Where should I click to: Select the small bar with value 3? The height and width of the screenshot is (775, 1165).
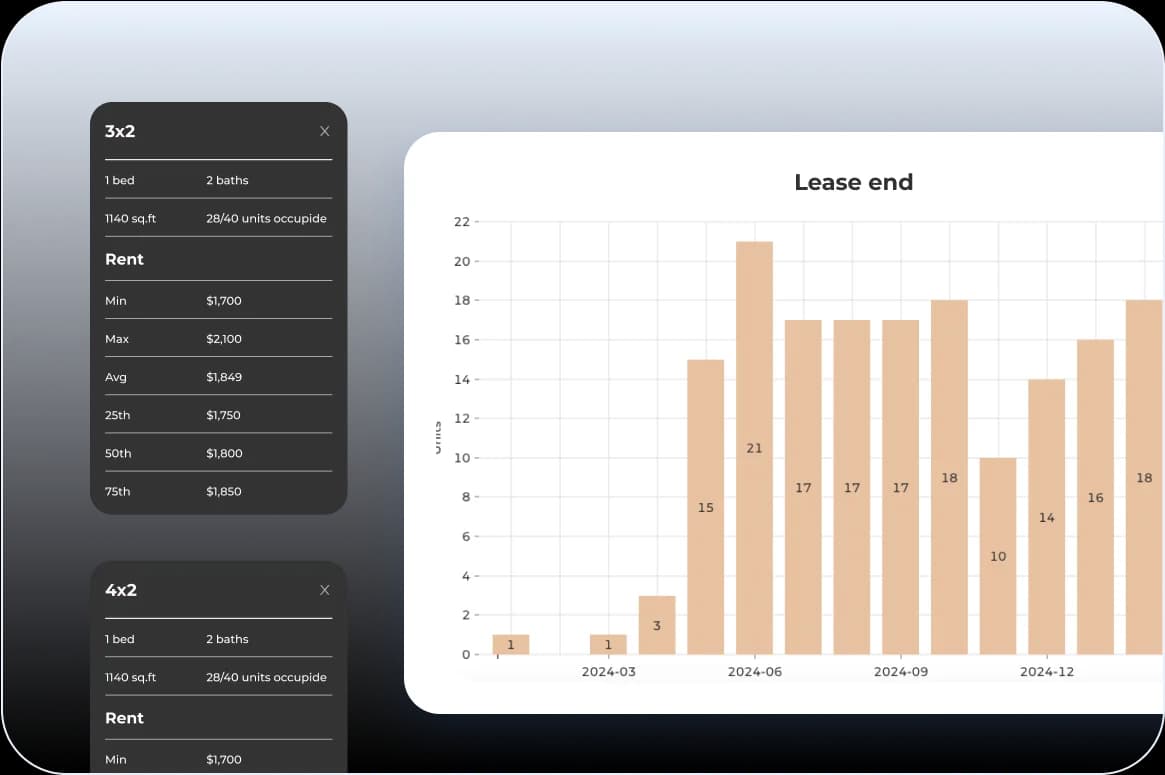click(x=657, y=625)
